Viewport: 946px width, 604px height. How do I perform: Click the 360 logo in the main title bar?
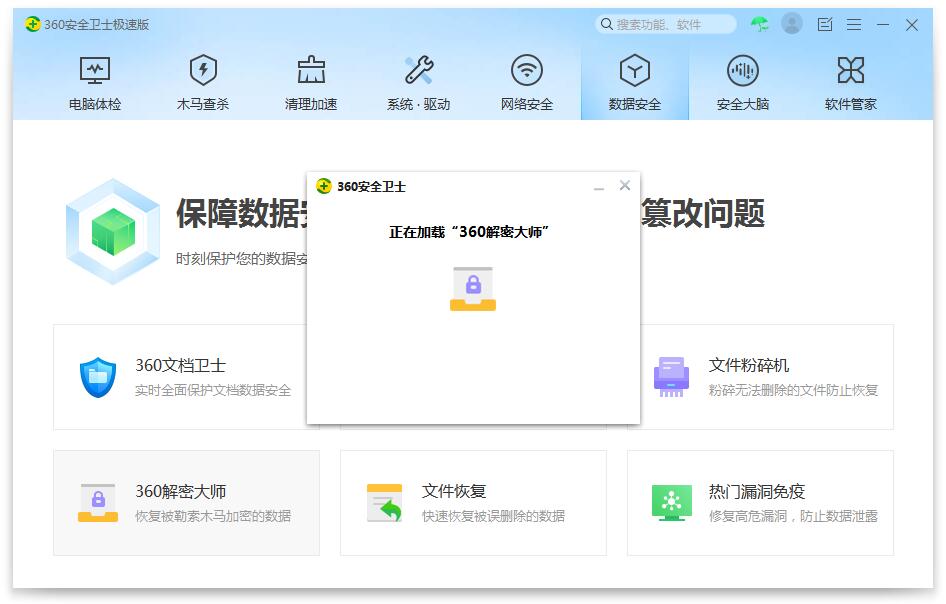pyautogui.click(x=33, y=24)
